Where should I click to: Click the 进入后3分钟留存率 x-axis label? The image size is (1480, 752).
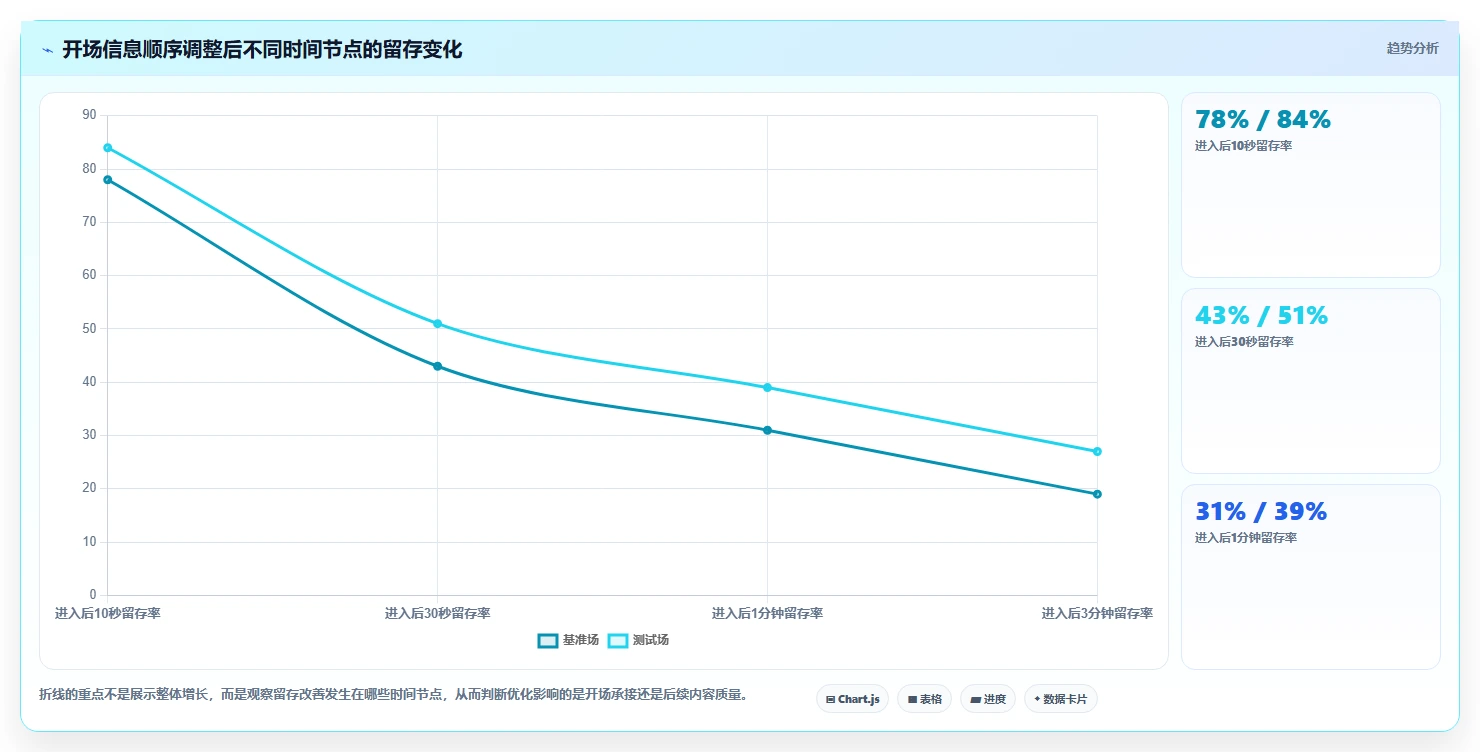(1097, 613)
